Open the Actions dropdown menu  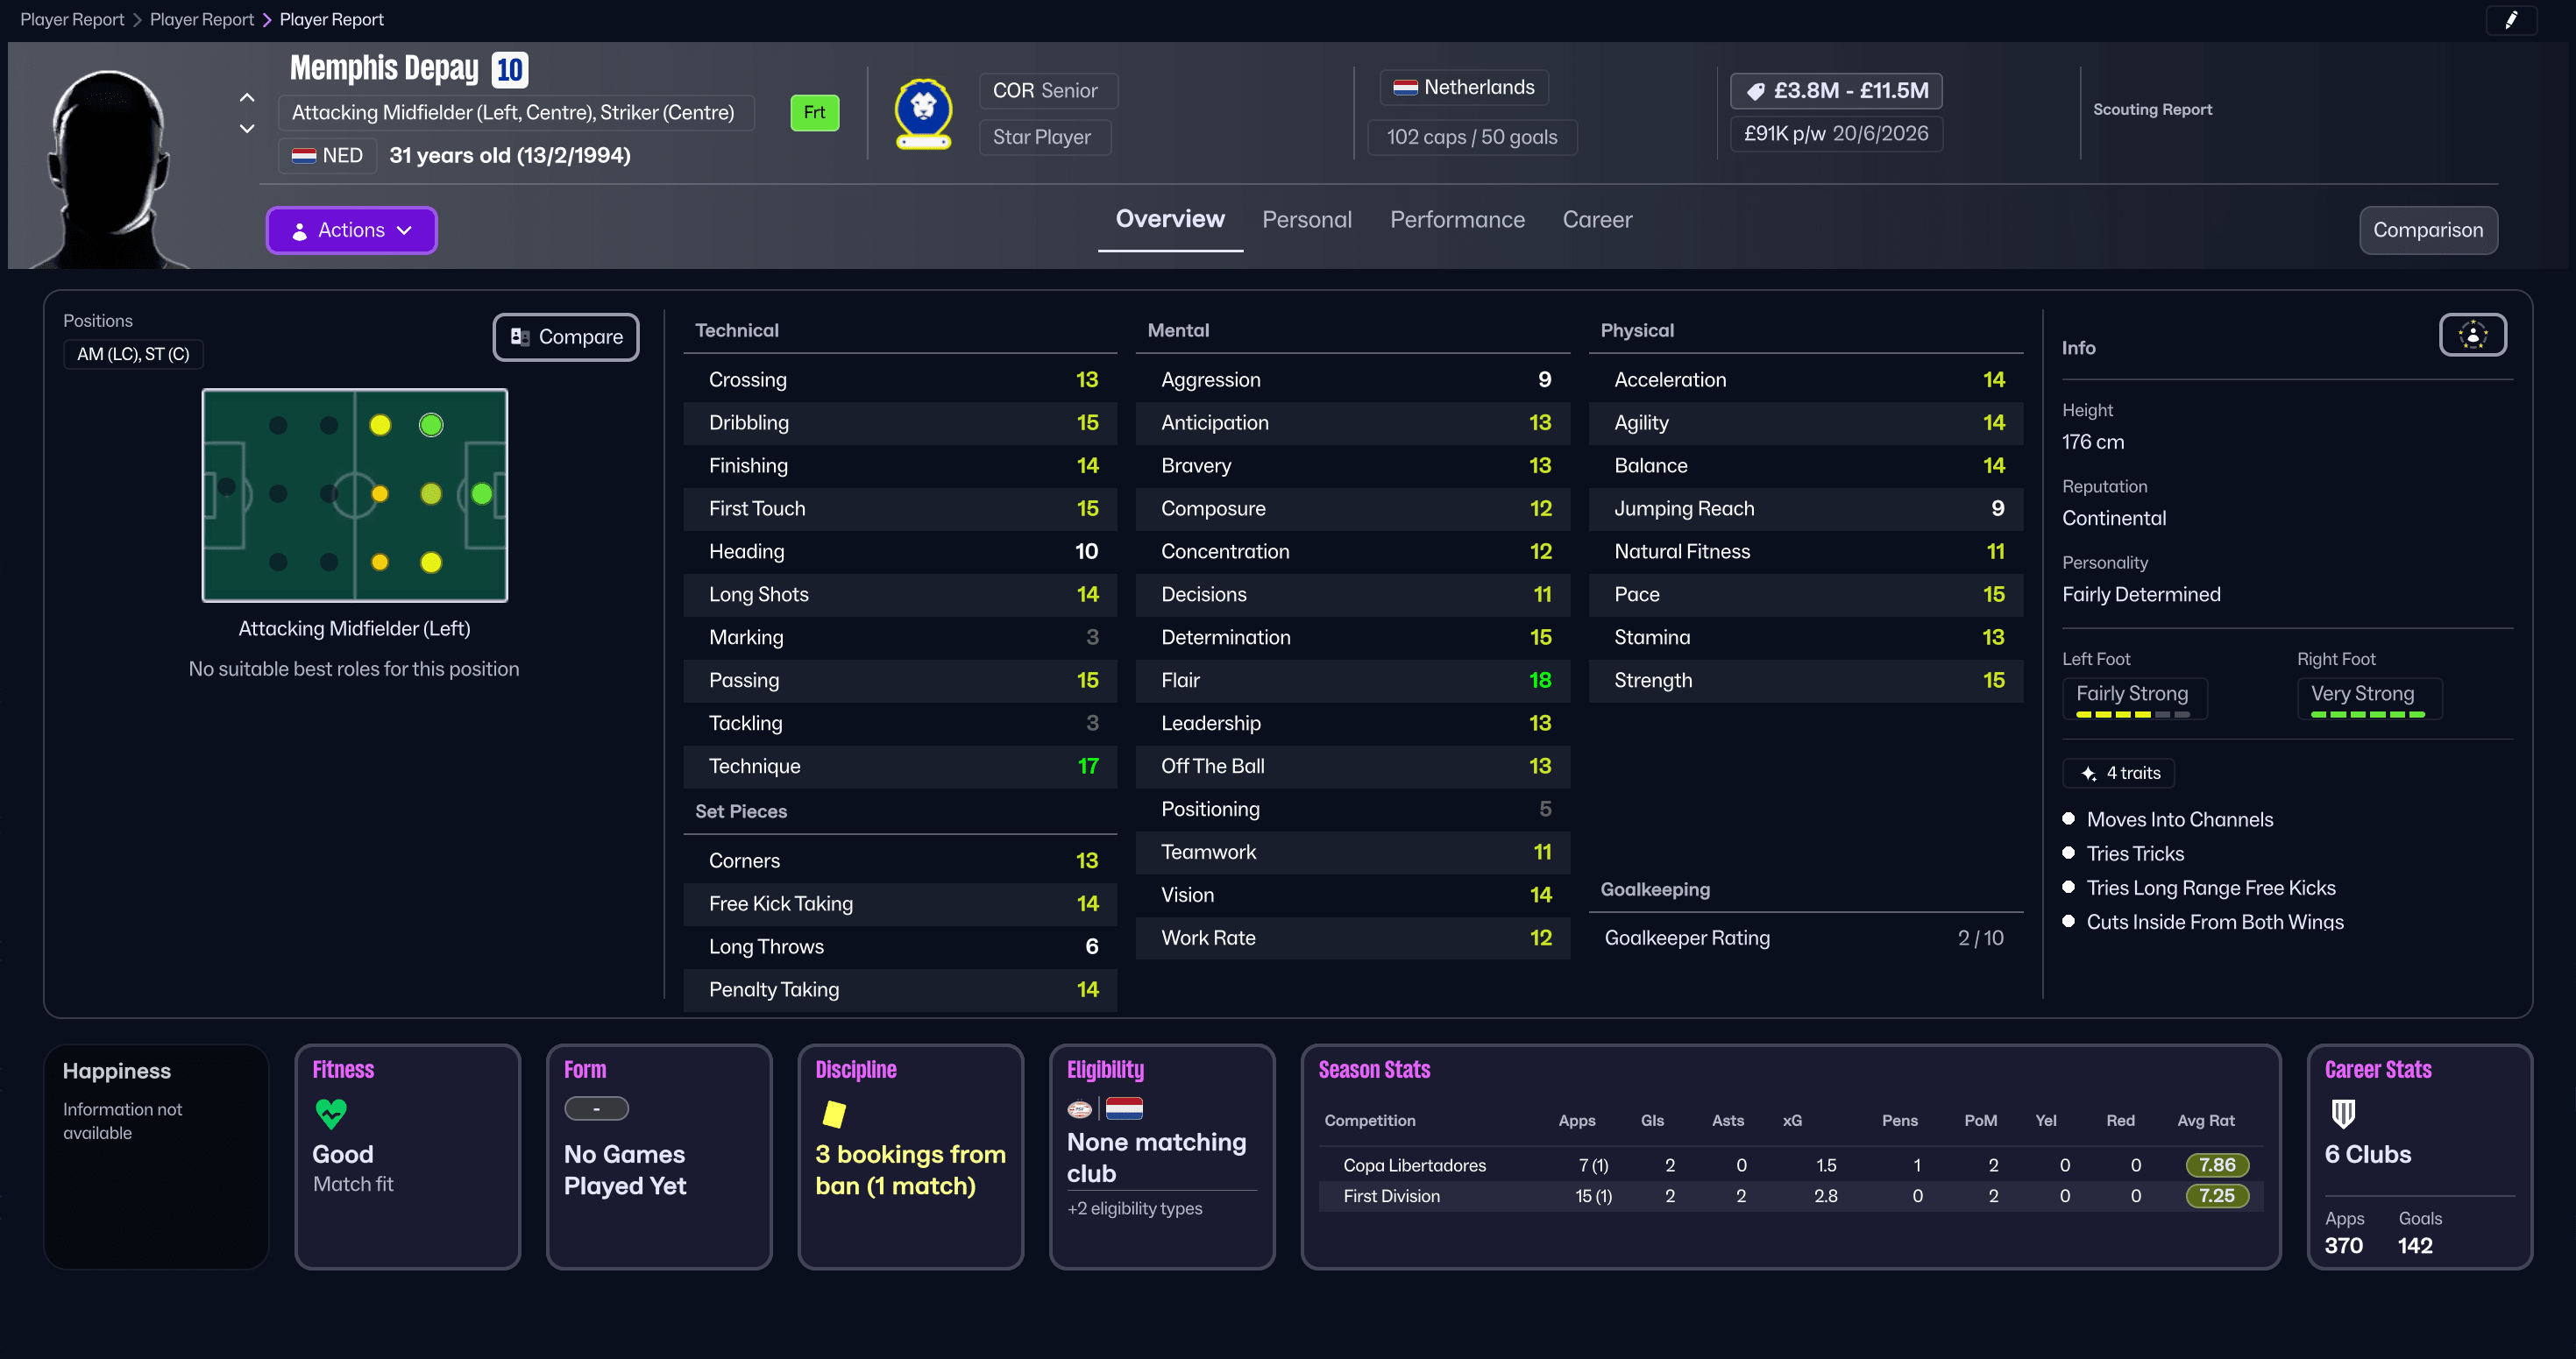351,230
